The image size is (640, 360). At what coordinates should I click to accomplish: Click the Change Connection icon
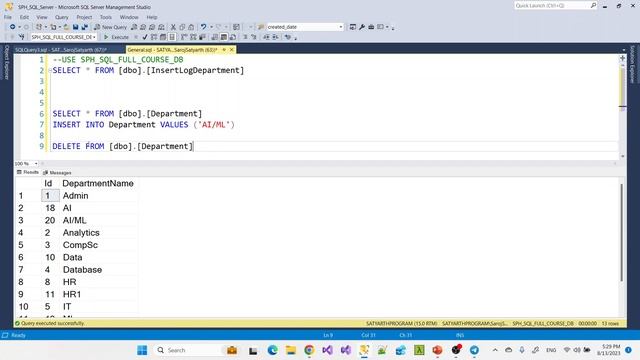[21, 37]
